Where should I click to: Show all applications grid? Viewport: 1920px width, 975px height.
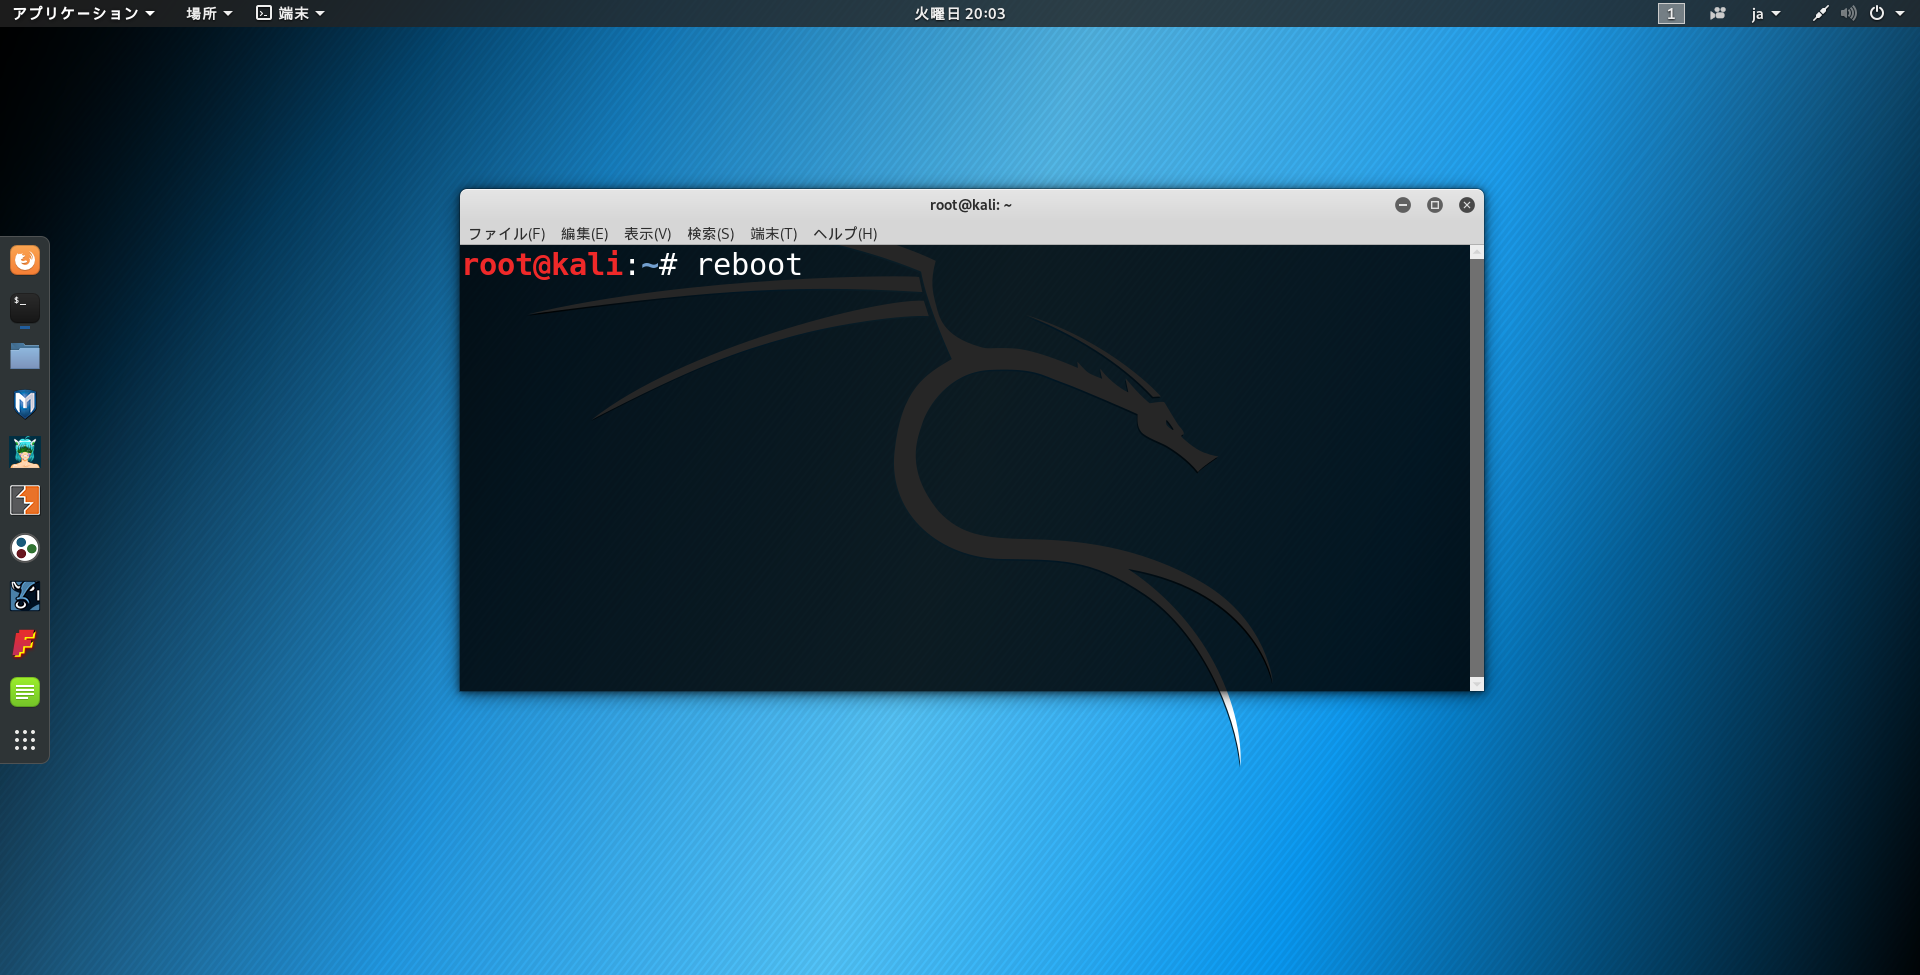pyautogui.click(x=25, y=740)
